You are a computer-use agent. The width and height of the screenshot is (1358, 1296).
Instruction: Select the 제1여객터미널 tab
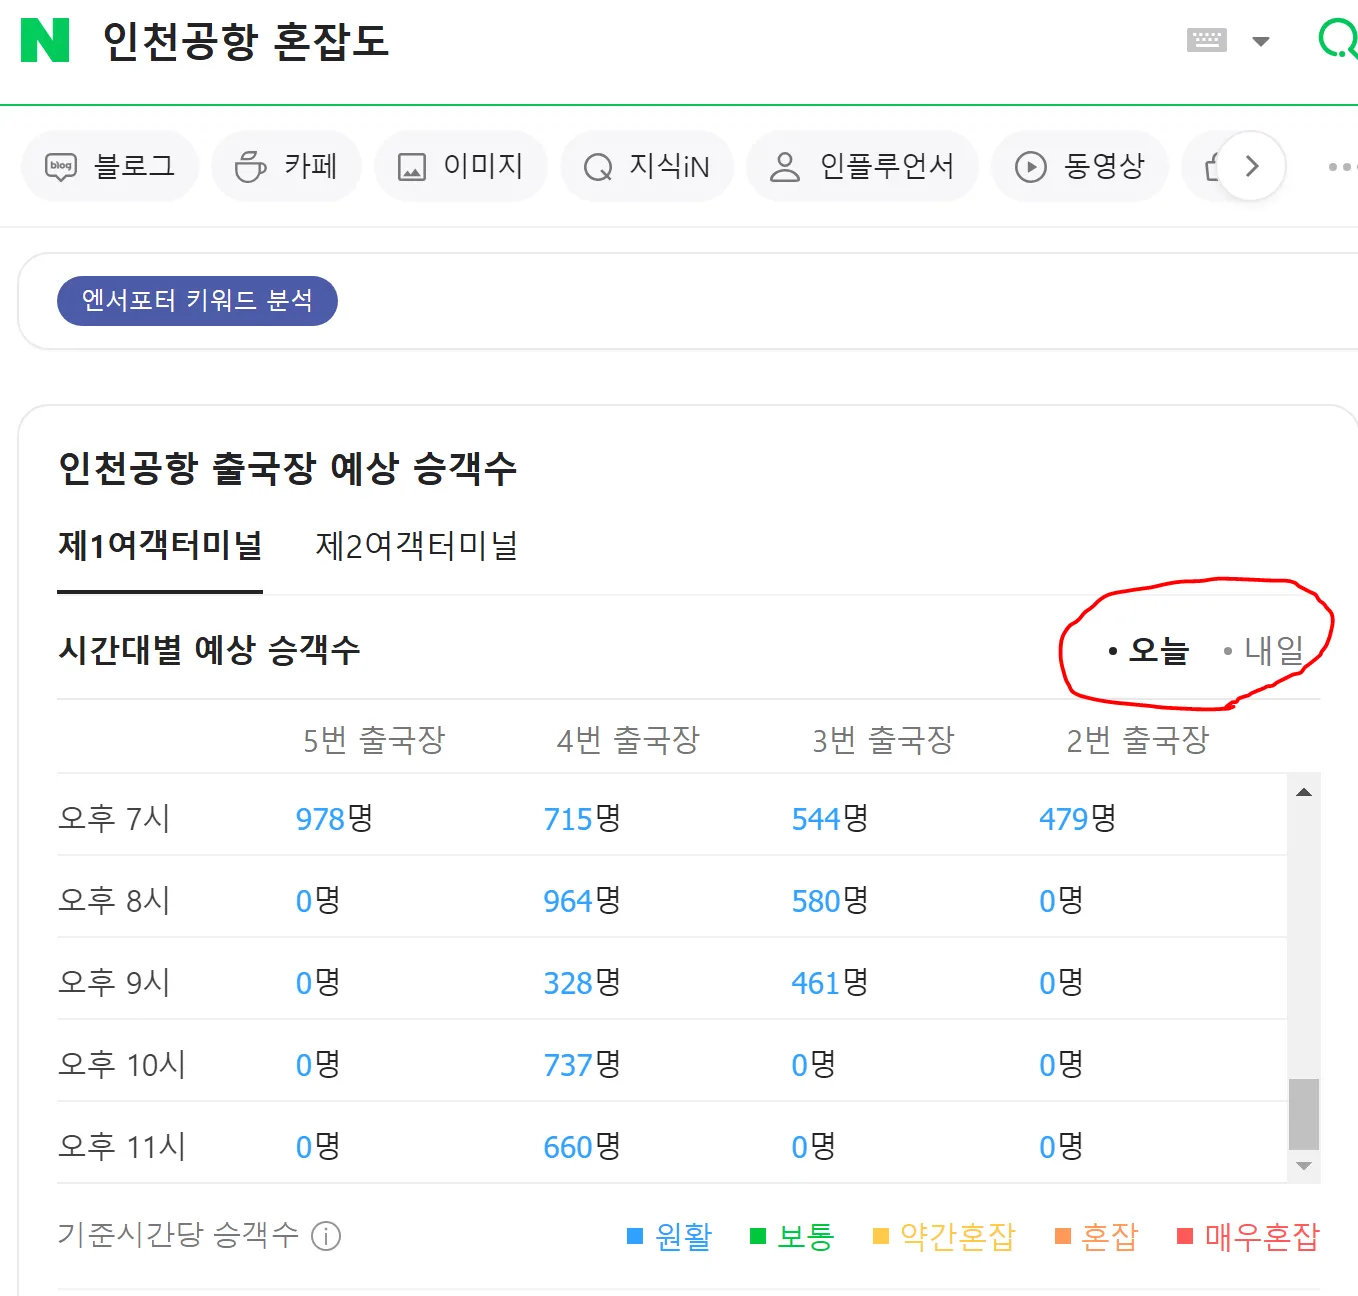pyautogui.click(x=160, y=546)
